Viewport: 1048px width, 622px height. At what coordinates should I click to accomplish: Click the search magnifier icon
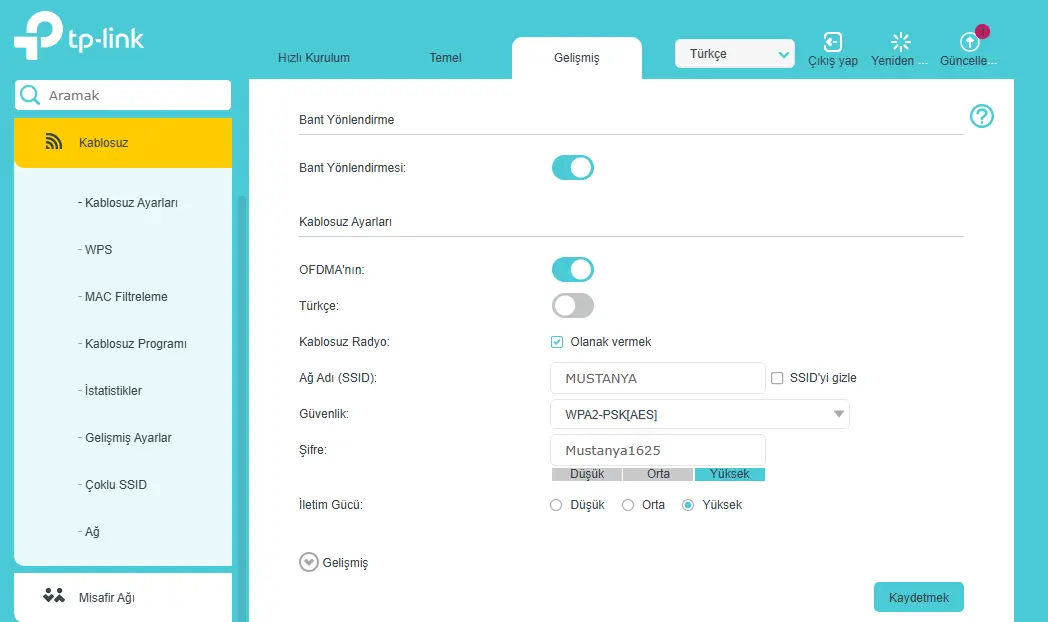[x=30, y=95]
